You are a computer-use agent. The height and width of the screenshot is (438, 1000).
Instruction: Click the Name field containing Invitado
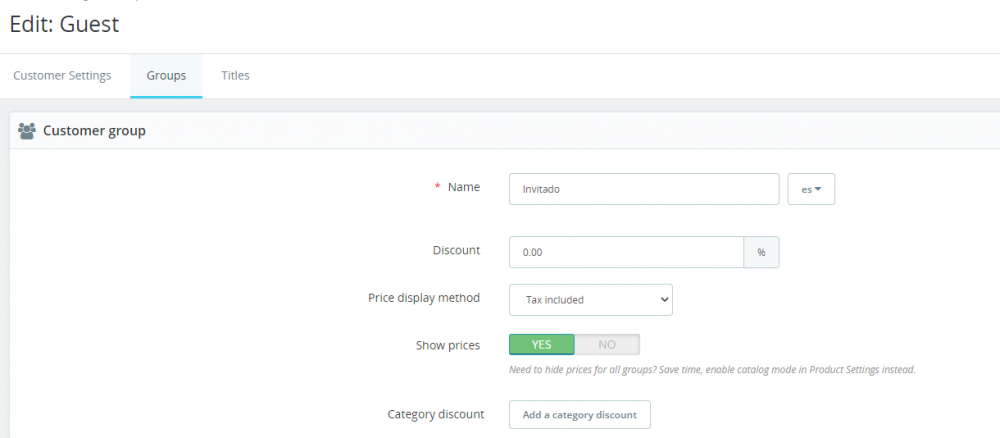643,189
